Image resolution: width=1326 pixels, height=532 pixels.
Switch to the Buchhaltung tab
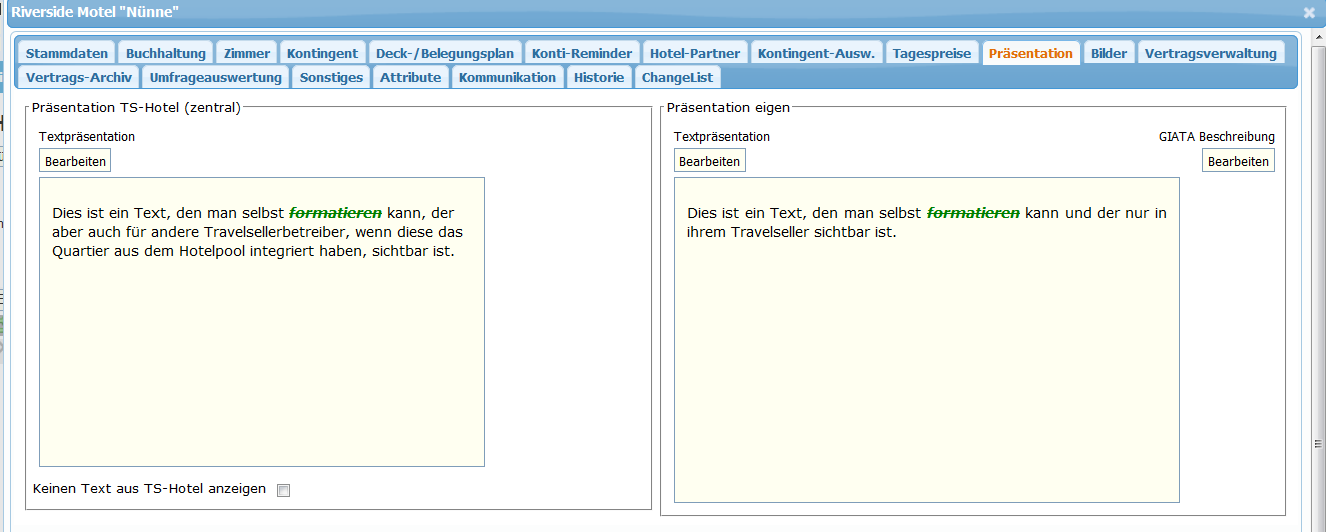click(166, 53)
